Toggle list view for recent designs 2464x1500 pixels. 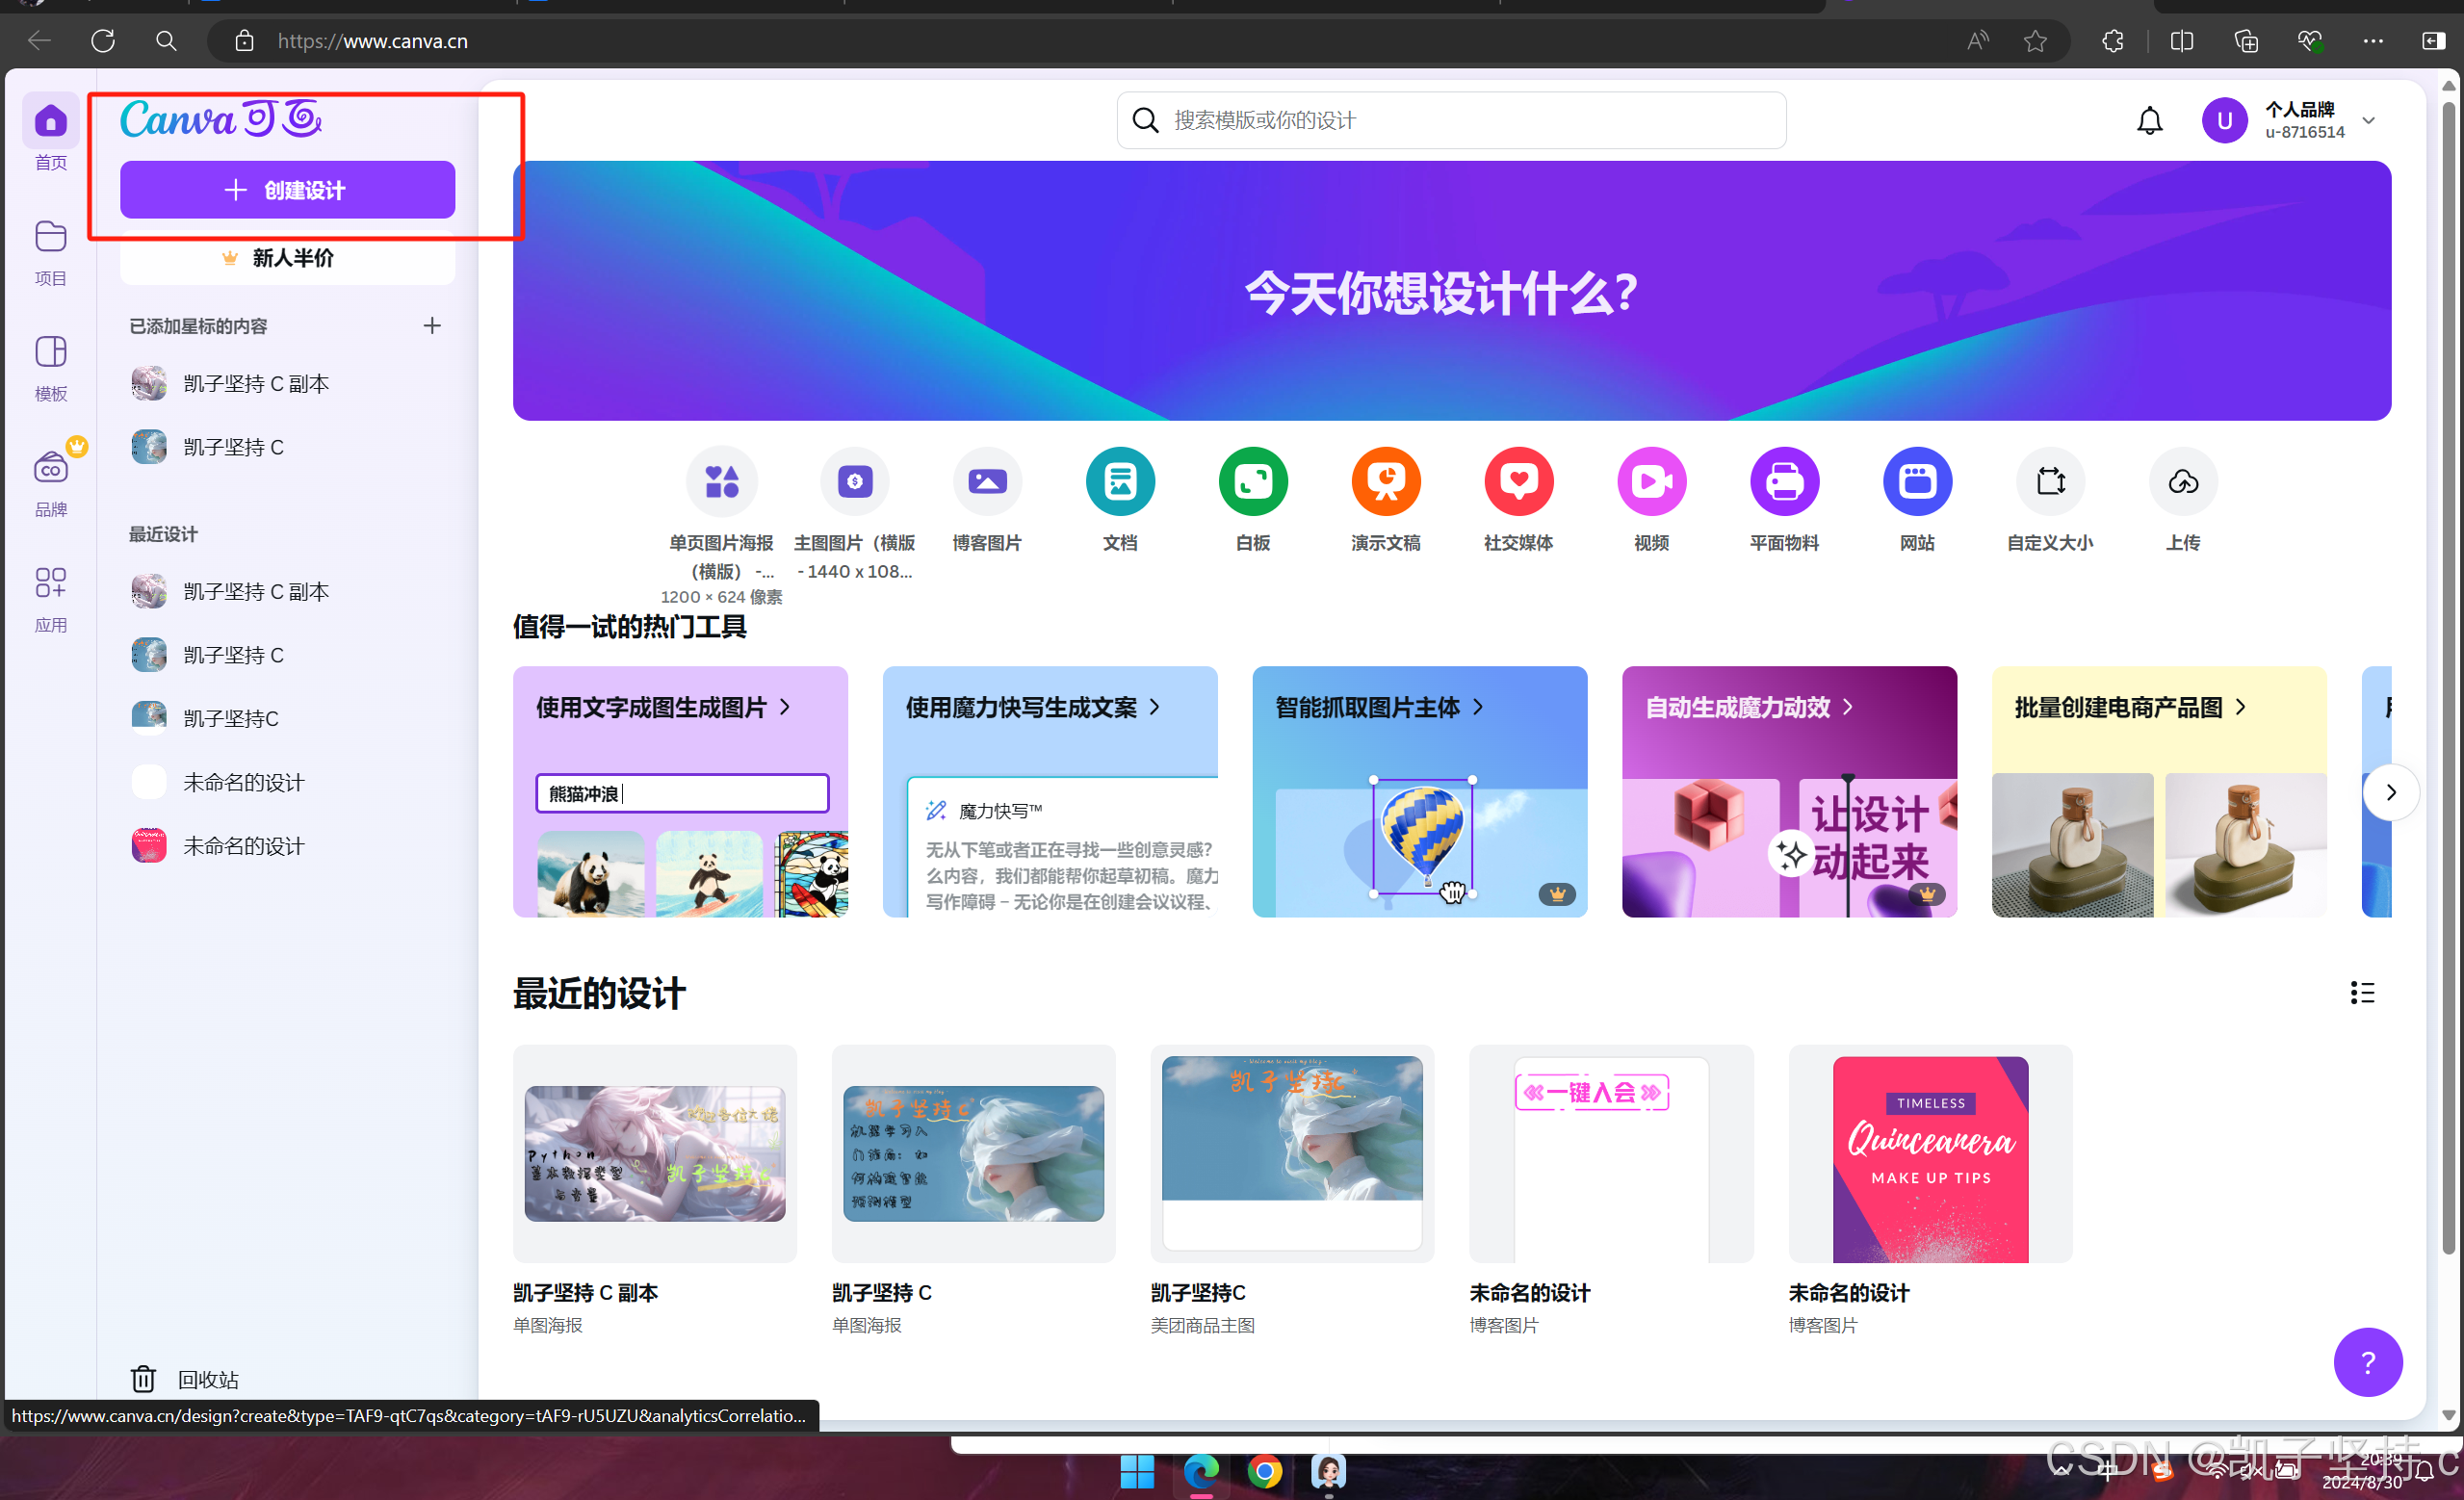tap(2362, 992)
